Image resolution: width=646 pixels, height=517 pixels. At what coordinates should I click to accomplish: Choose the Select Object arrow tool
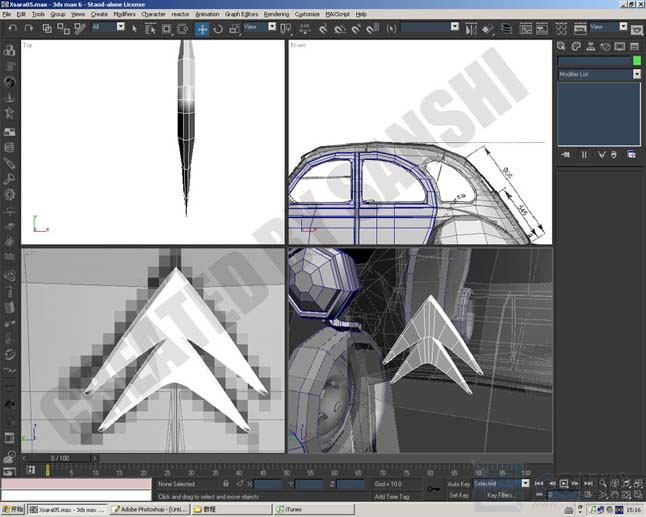click(134, 28)
